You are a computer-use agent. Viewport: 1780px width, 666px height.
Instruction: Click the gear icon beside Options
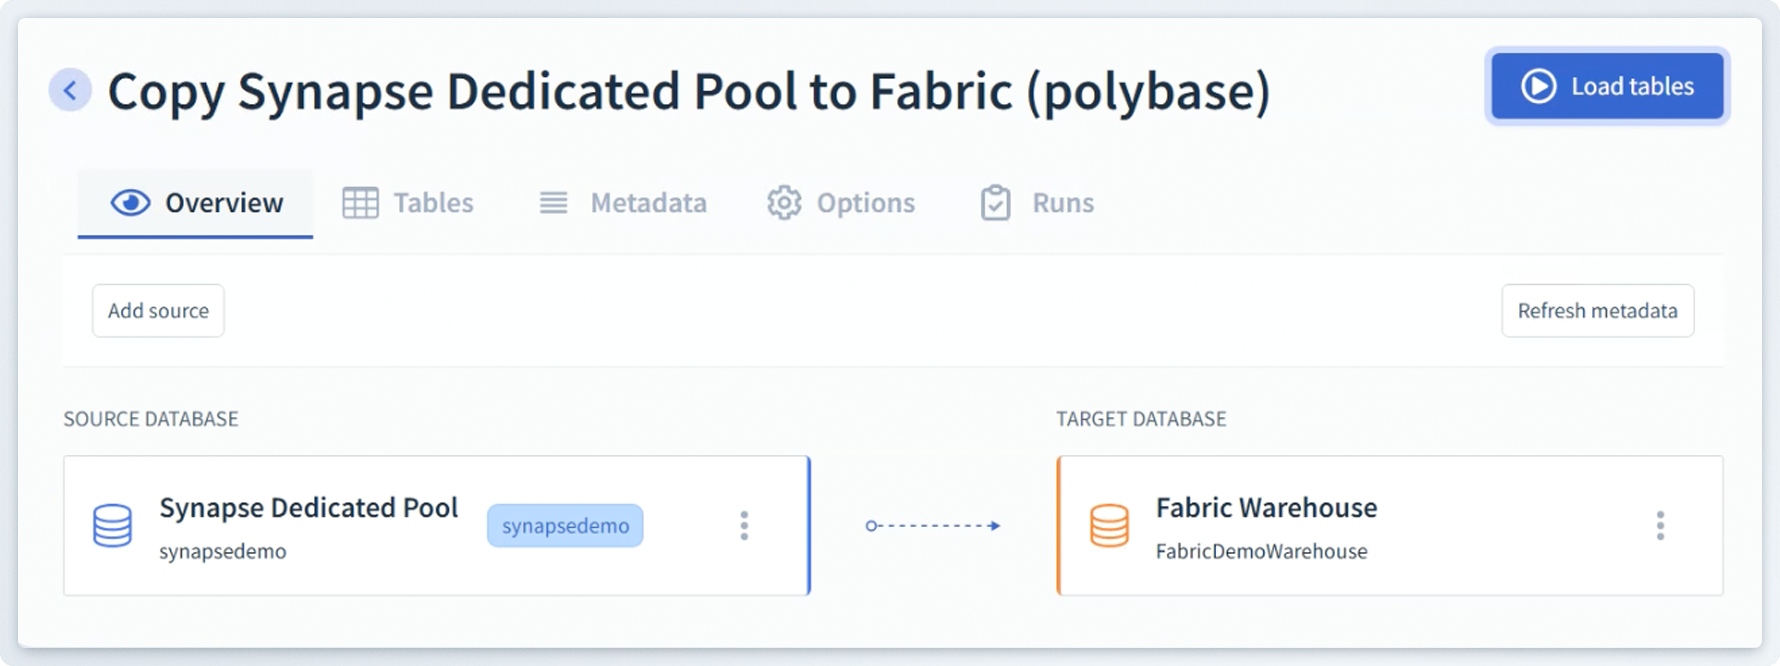(784, 203)
